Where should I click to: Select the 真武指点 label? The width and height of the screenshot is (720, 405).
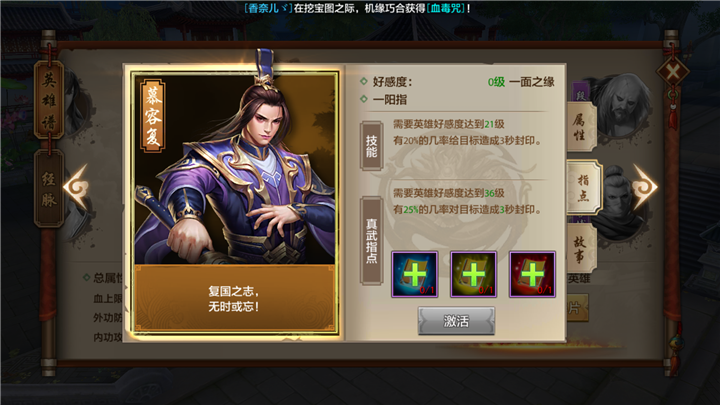(371, 241)
